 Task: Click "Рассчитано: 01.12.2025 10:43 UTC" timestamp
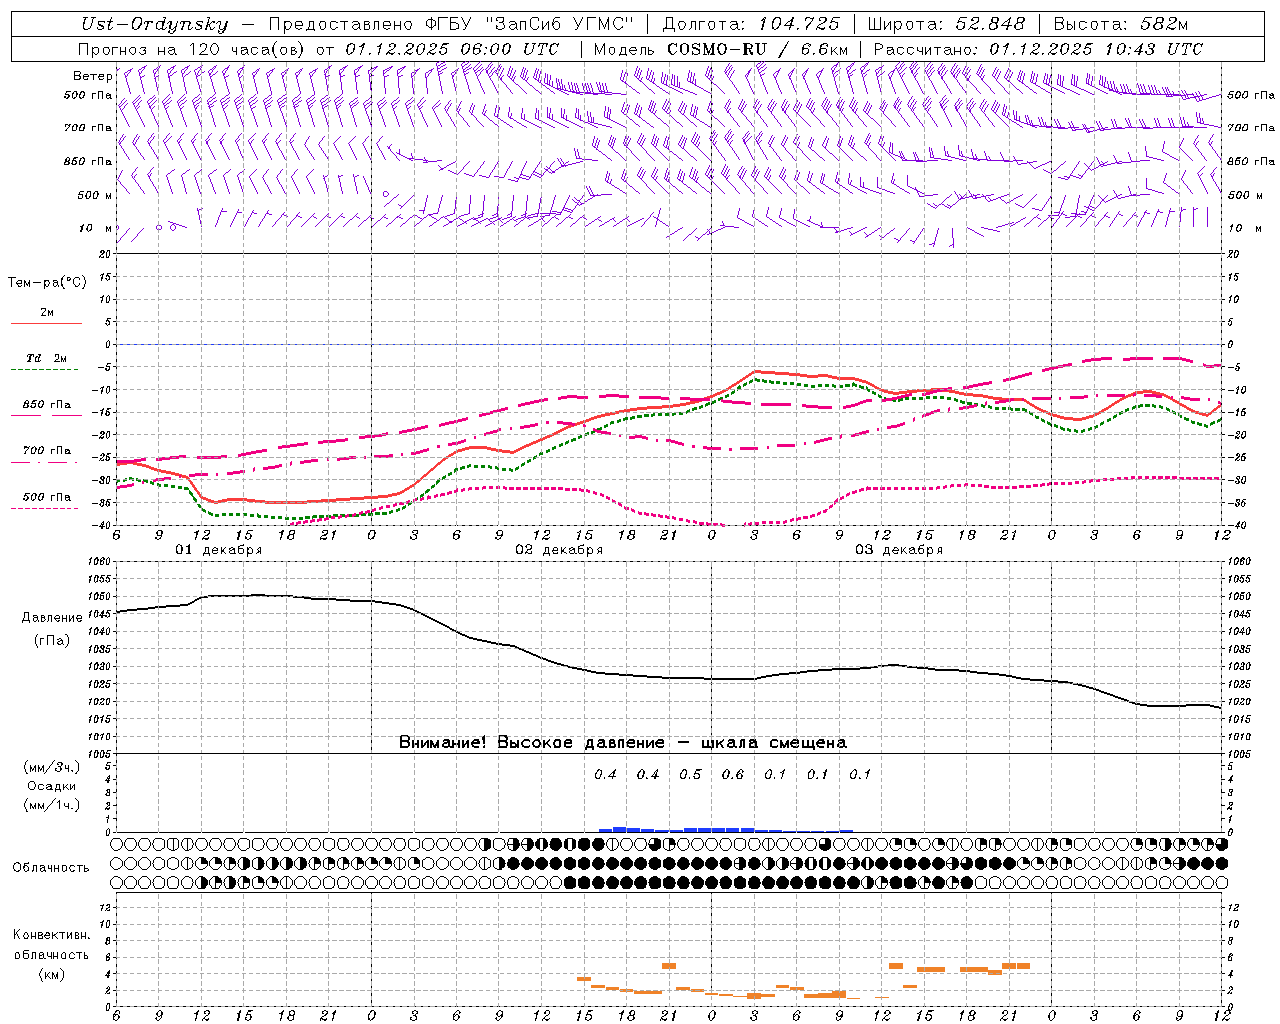[x=1038, y=49]
